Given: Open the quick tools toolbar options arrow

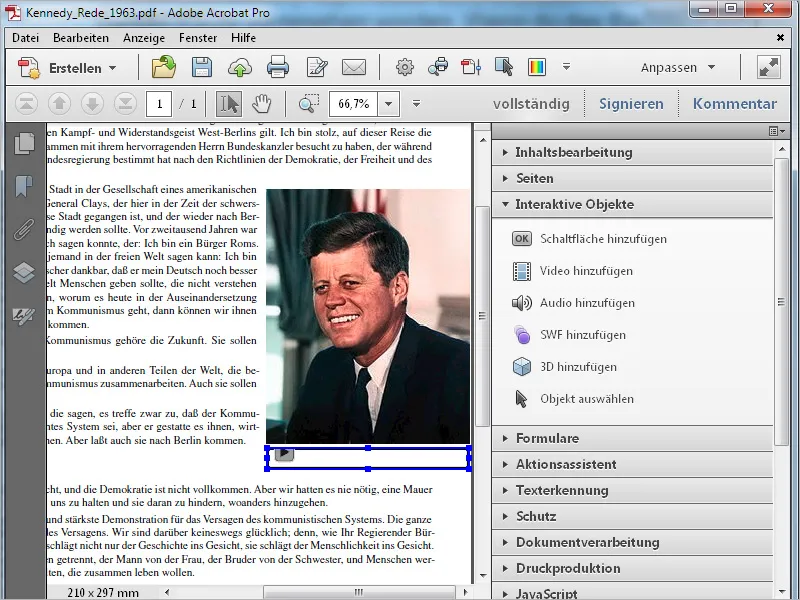Looking at the screenshot, I should [566, 66].
